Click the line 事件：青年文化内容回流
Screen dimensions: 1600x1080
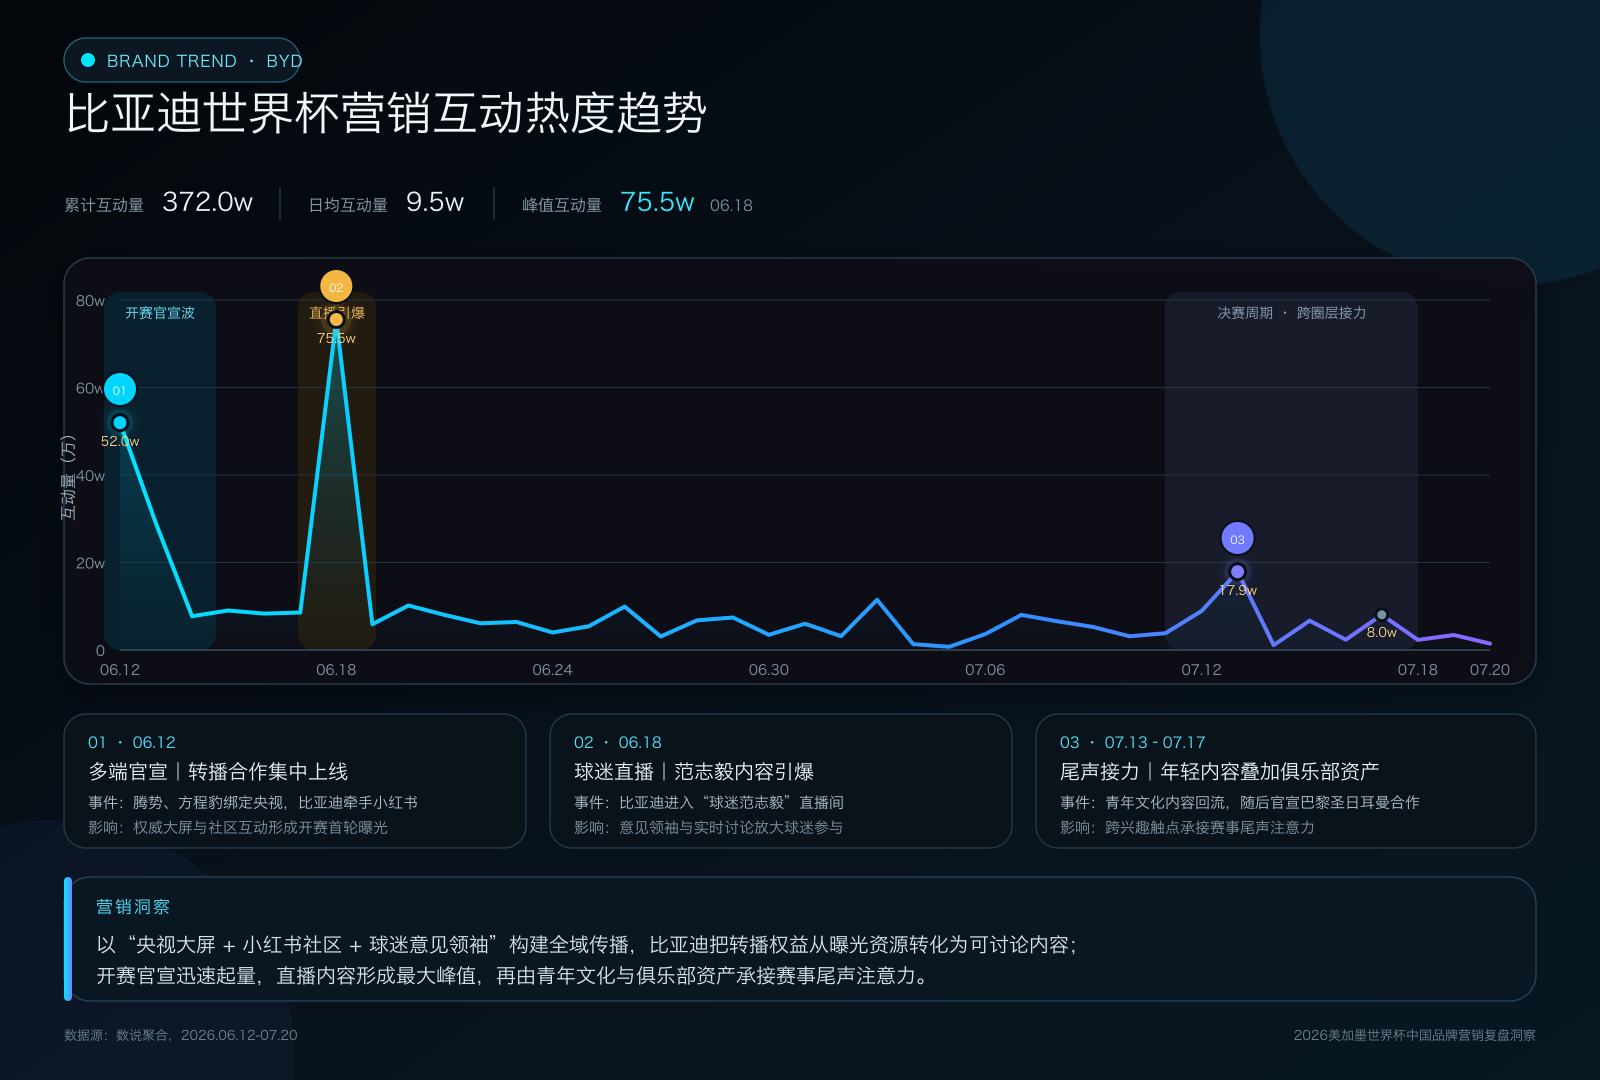tap(1240, 802)
